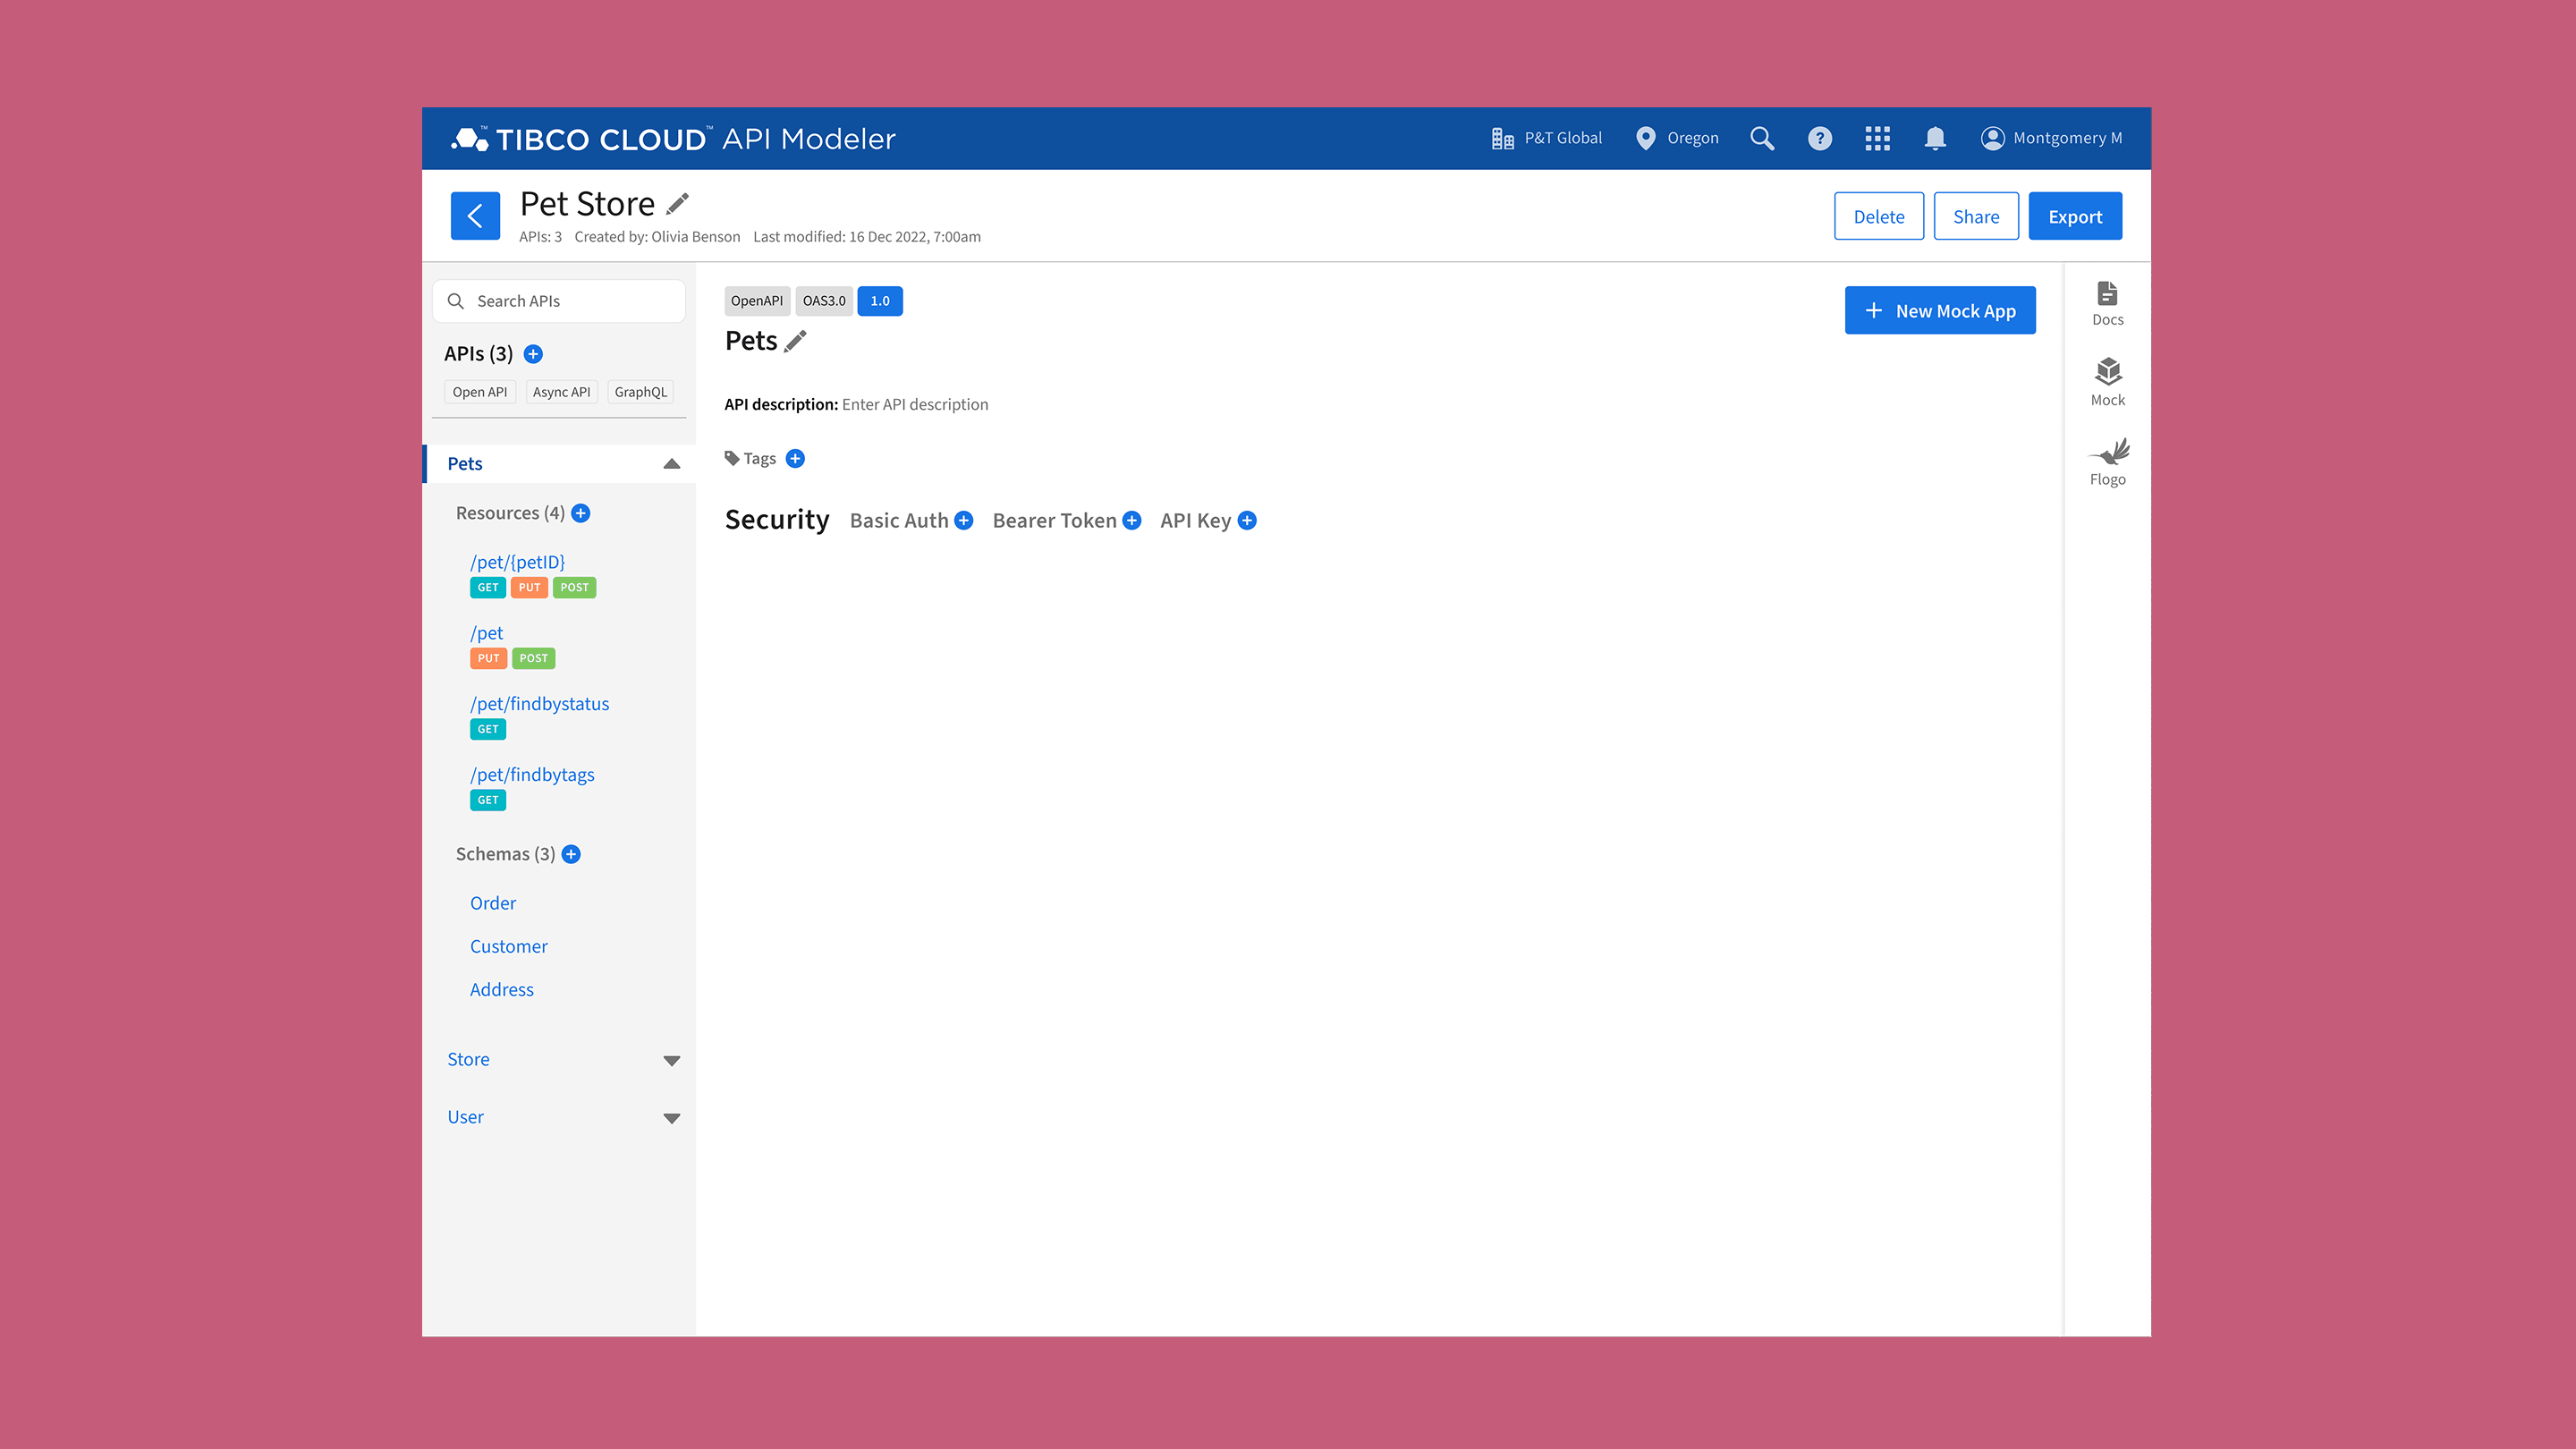The image size is (2576, 1449).
Task: Select the Customer schema
Action: click(508, 946)
